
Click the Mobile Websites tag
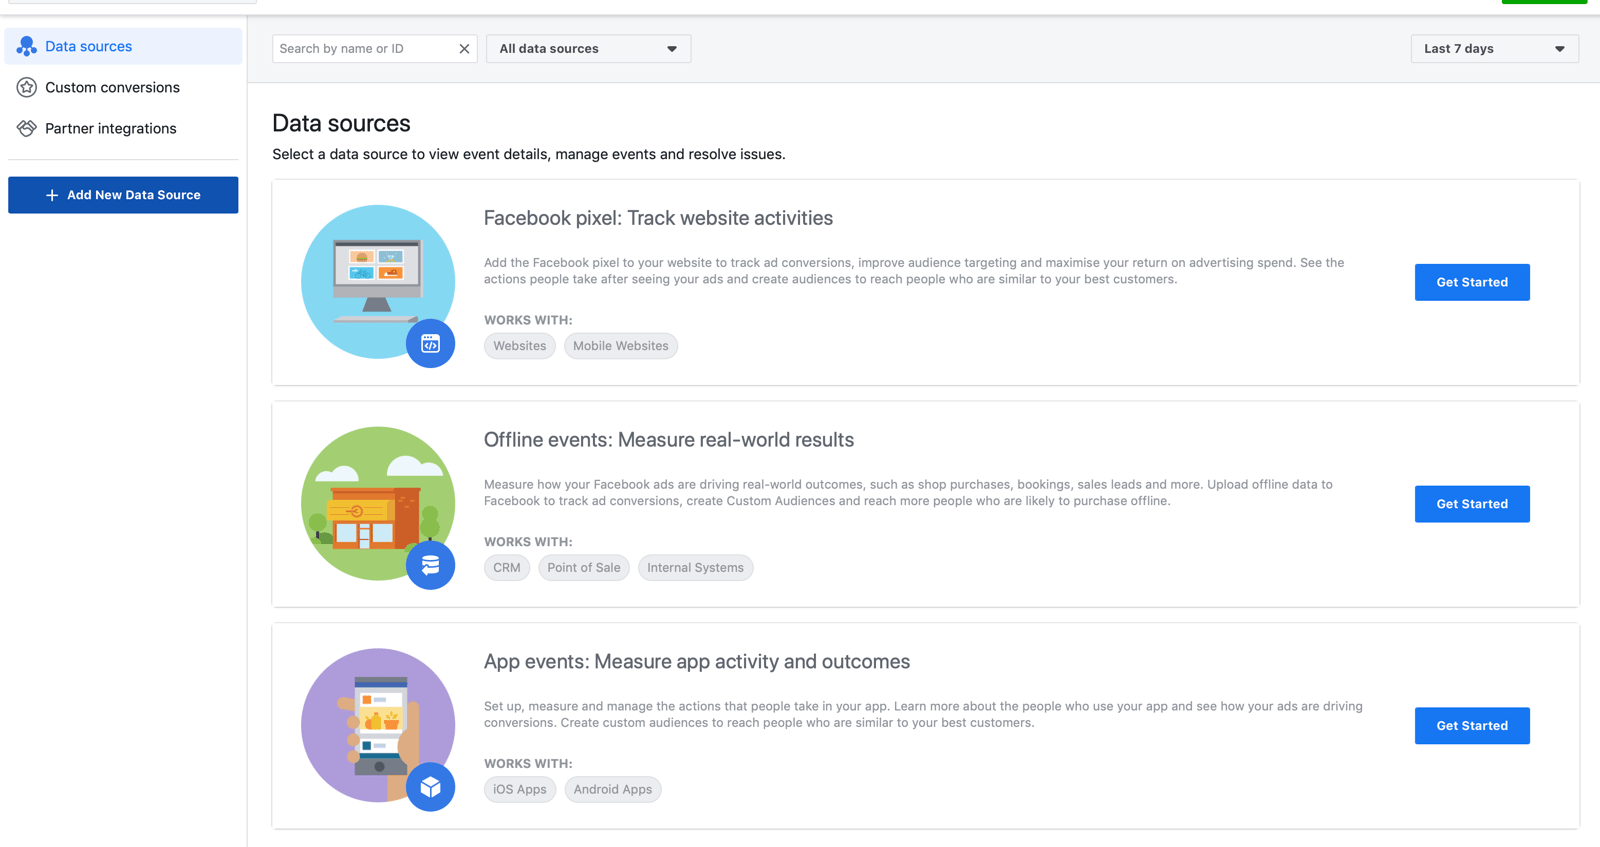(x=621, y=346)
